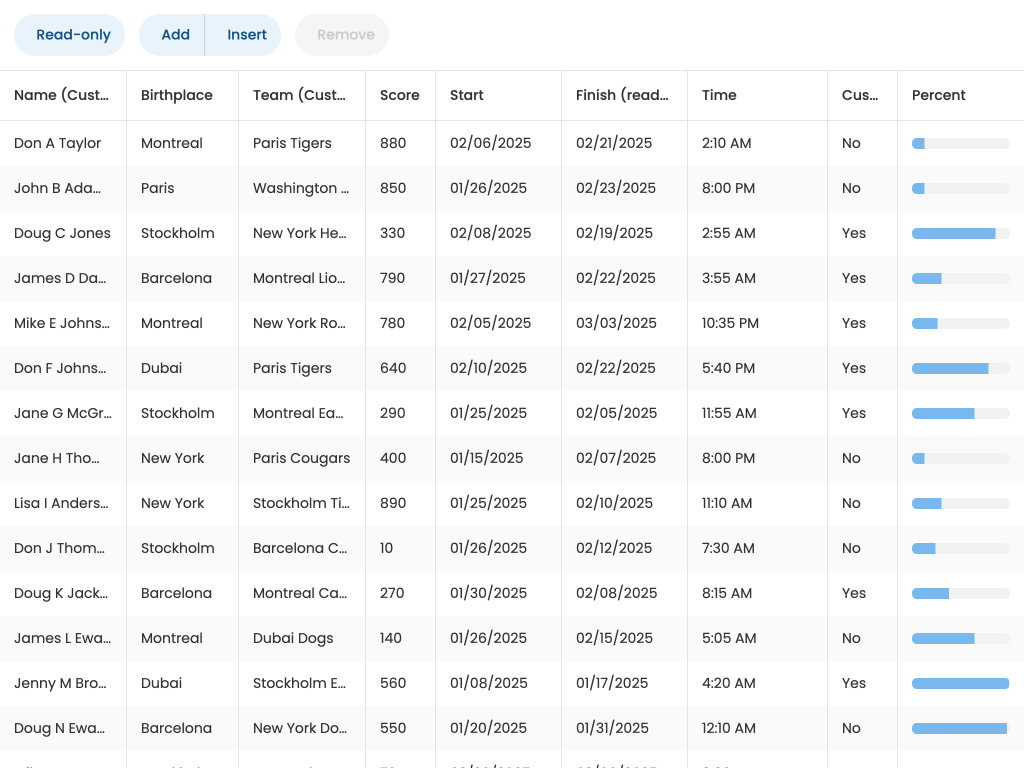Toggle the No custom cell for Don A Taylor
1024x768 pixels.
tap(851, 143)
